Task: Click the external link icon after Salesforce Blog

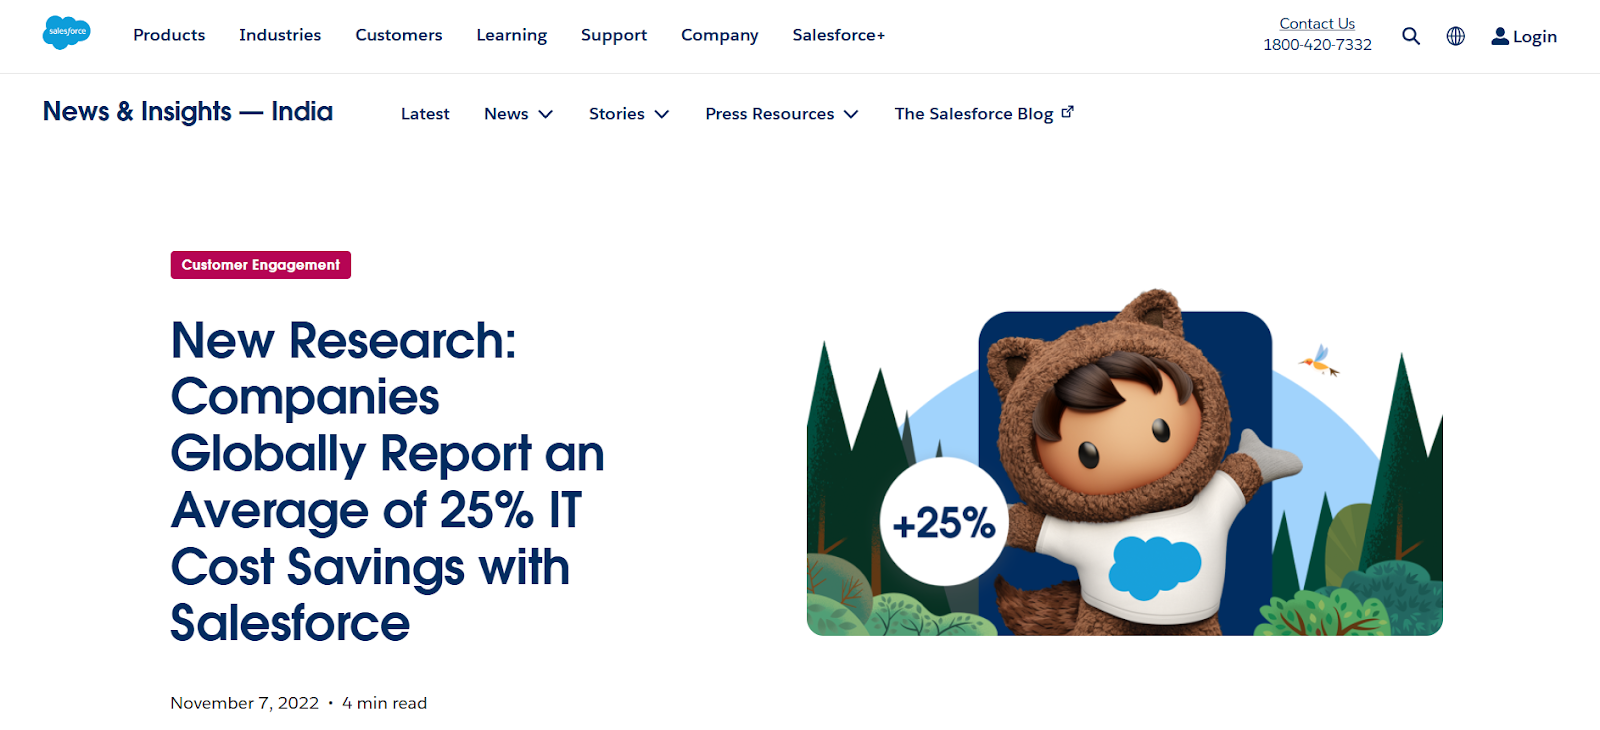Action: click(x=1068, y=112)
